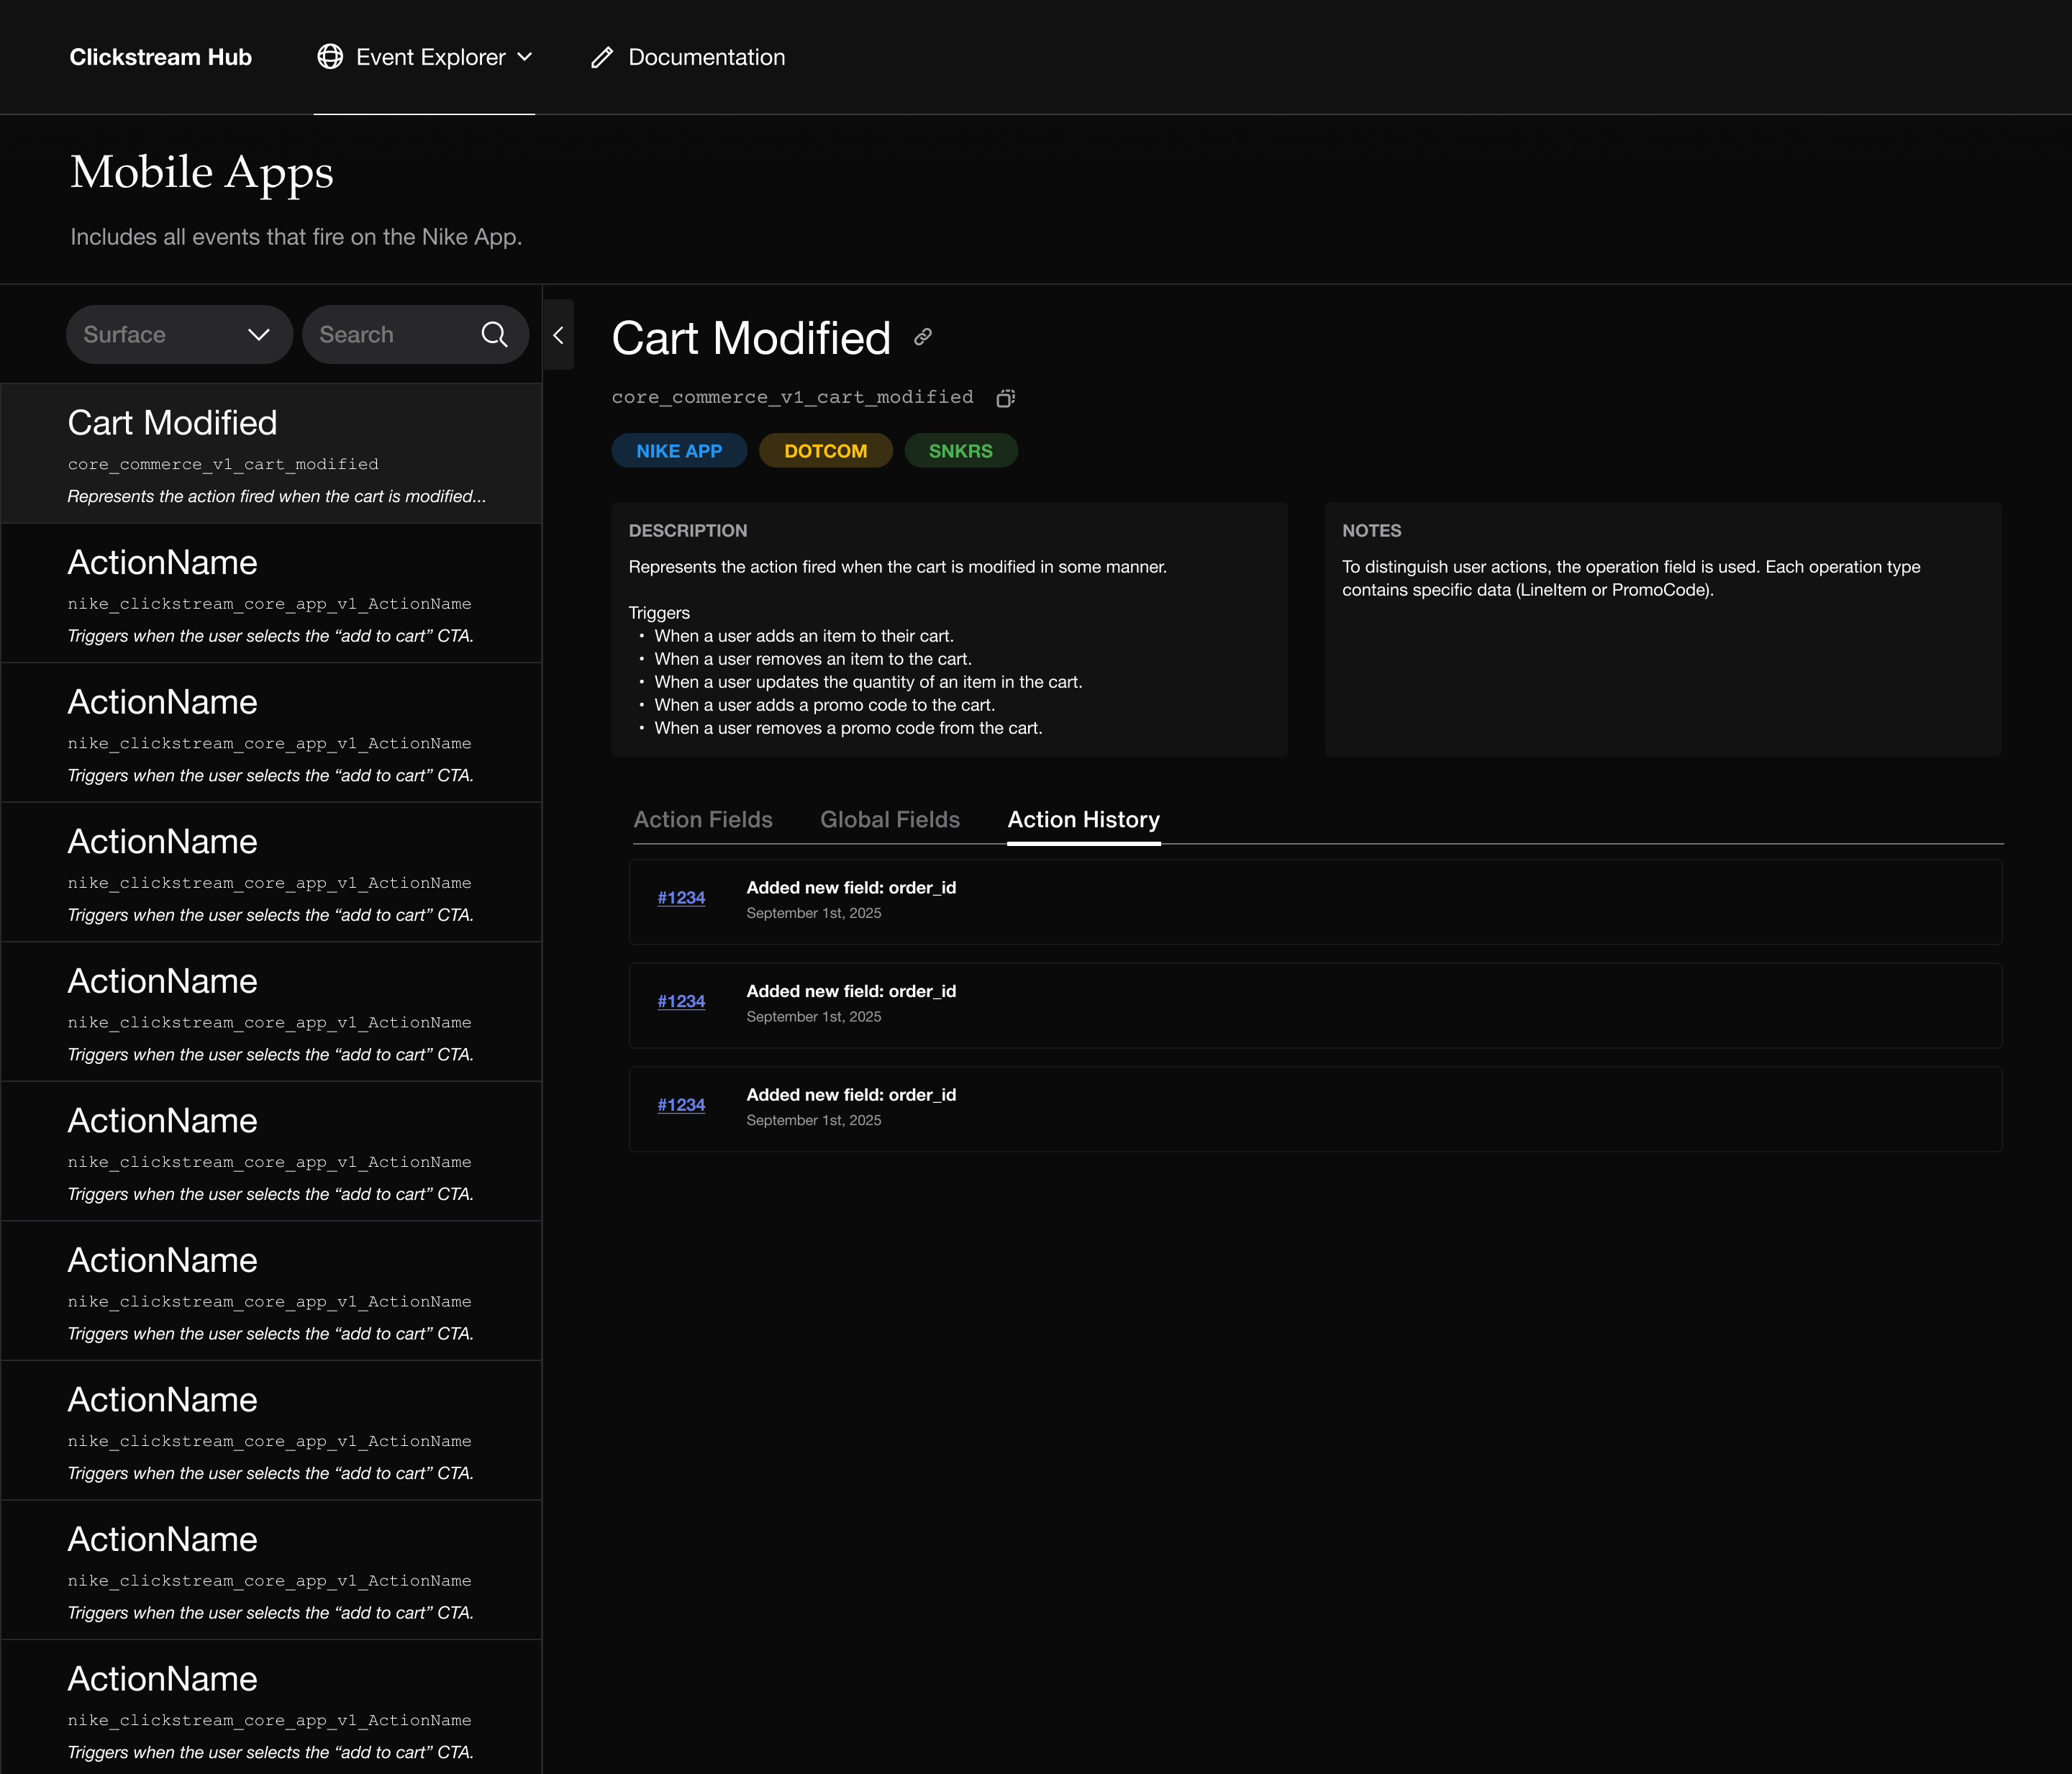Focus the Search input field
This screenshot has width=2072, height=1774.
390,334
